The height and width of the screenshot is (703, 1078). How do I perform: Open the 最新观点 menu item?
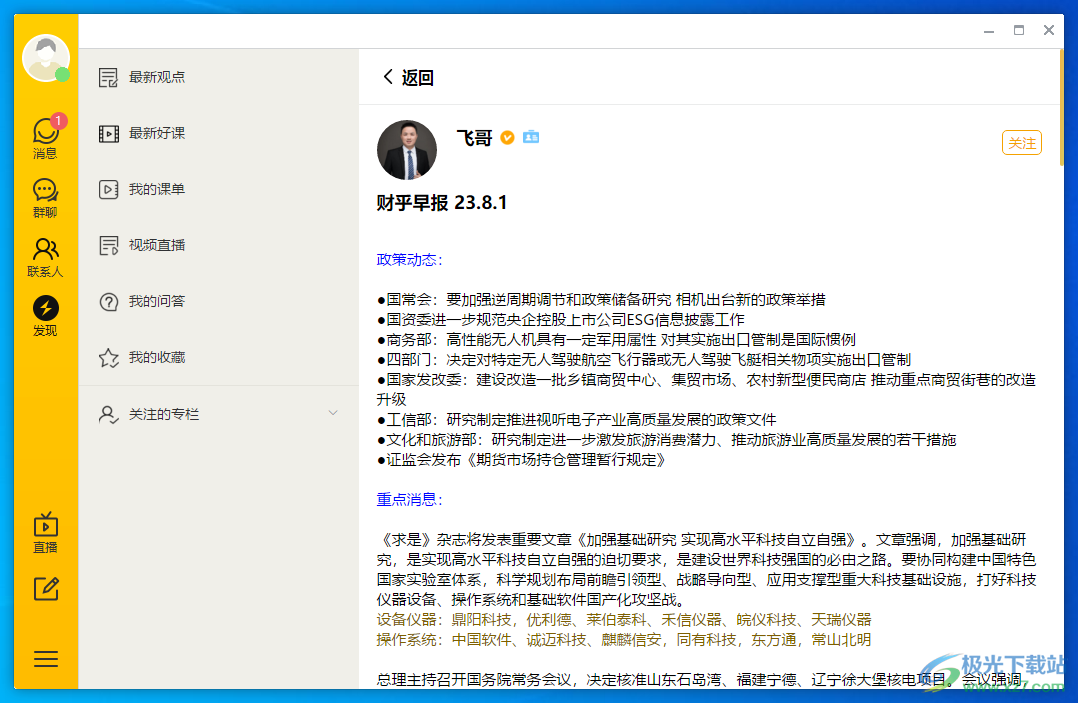[219, 77]
